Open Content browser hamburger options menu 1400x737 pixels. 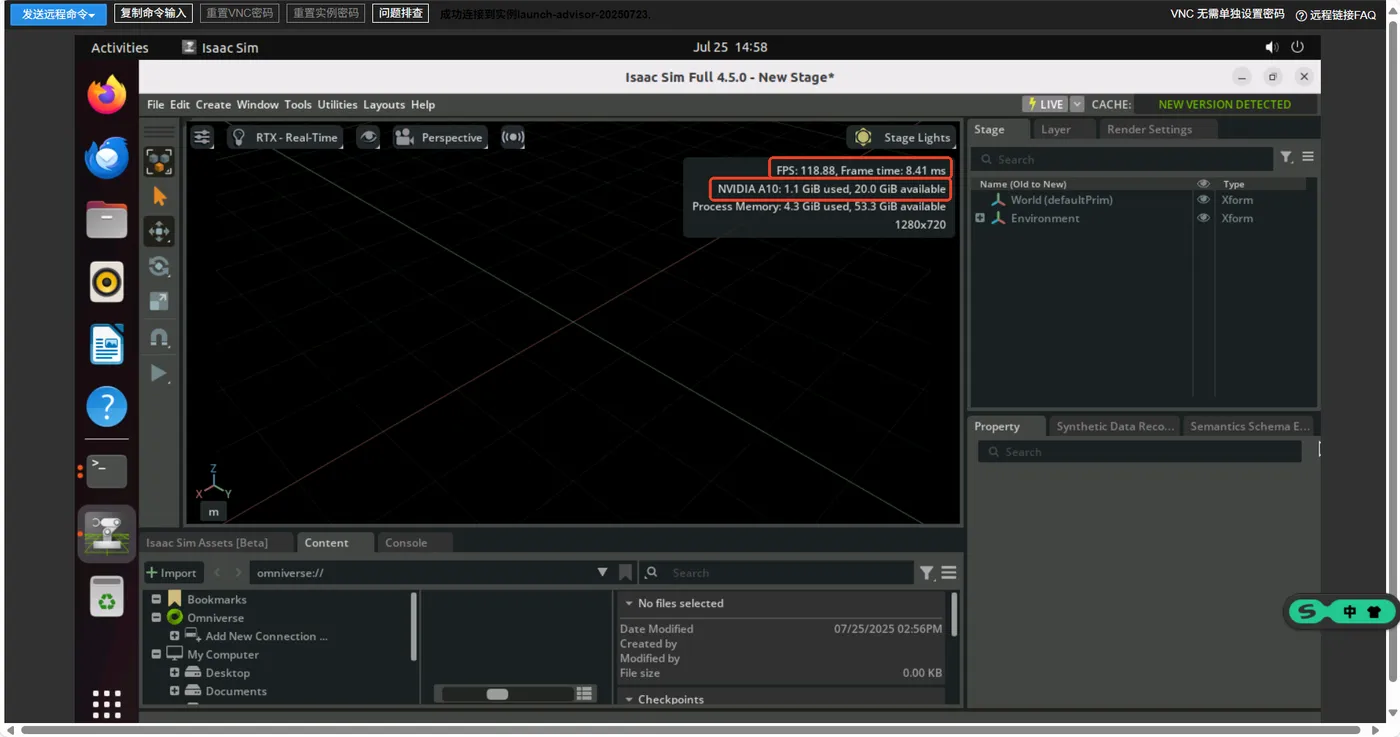coord(949,573)
